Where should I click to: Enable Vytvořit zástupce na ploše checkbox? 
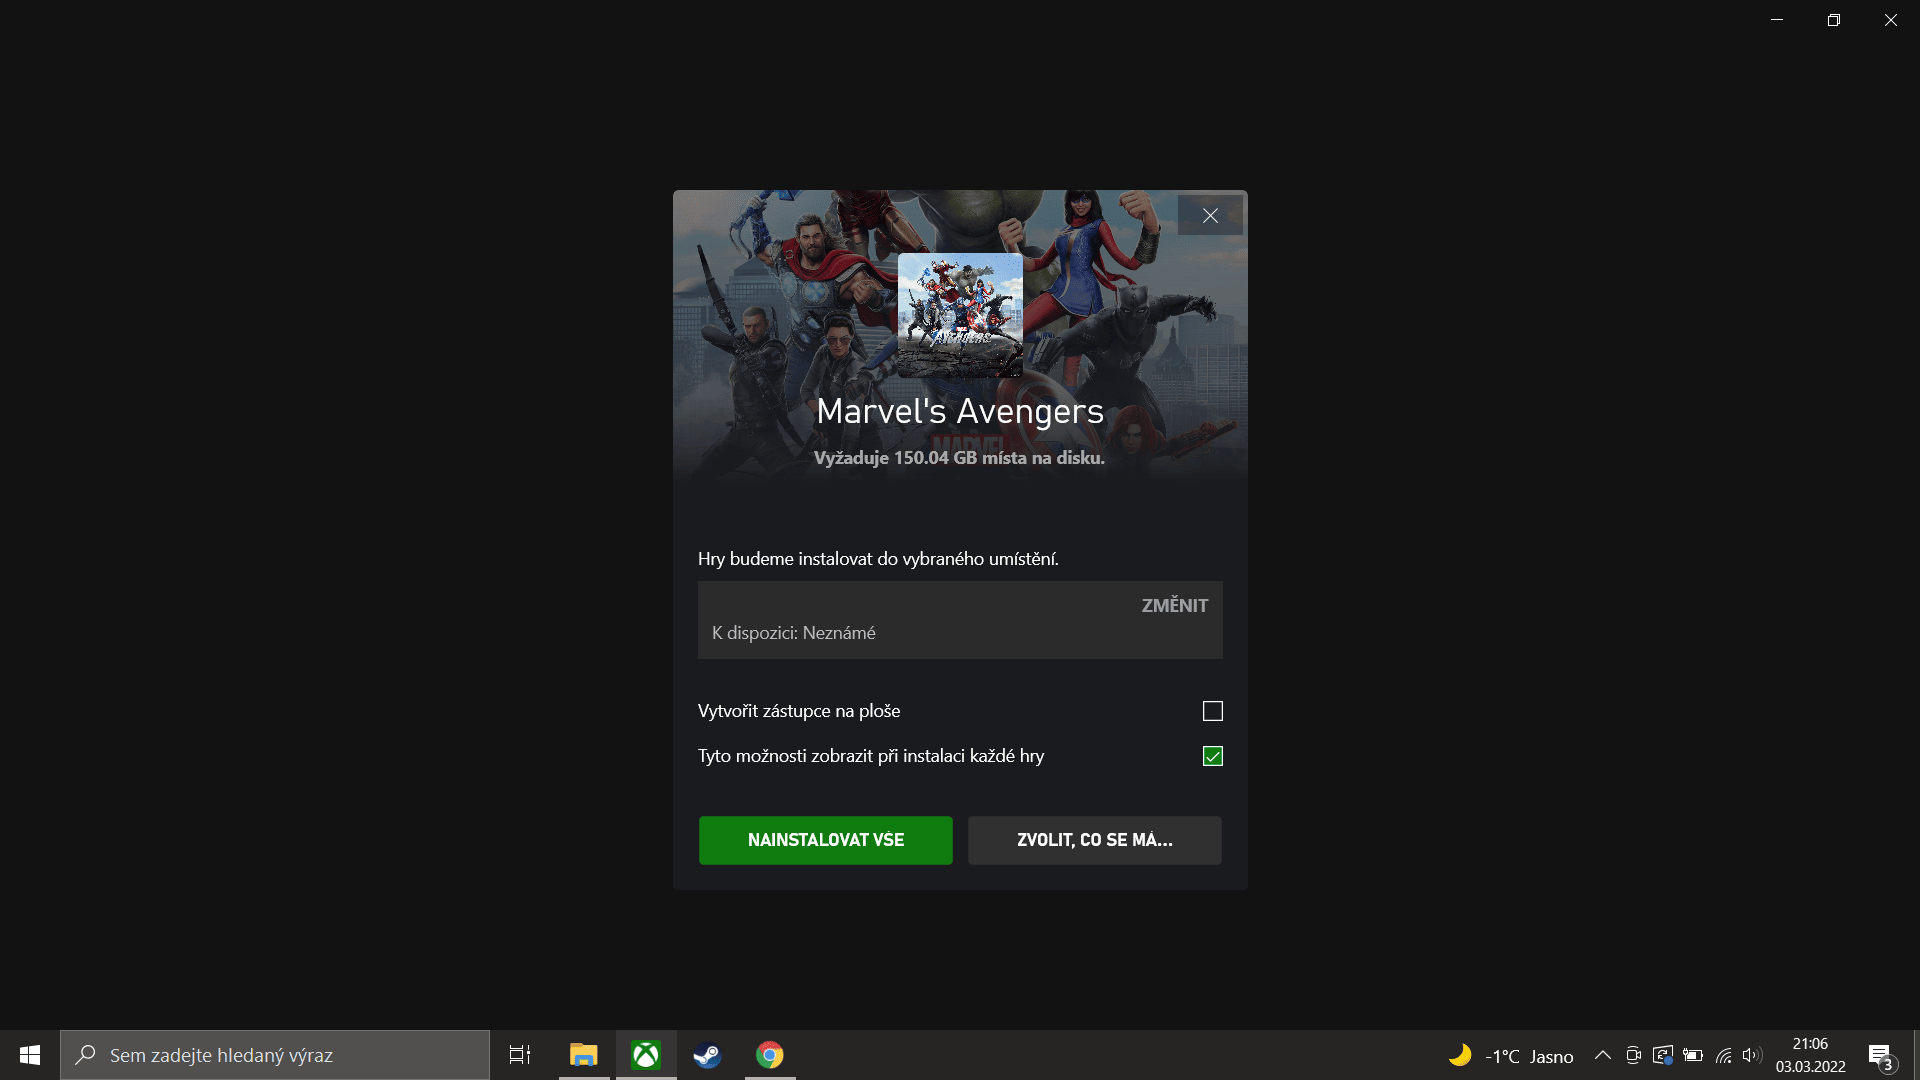1212,711
